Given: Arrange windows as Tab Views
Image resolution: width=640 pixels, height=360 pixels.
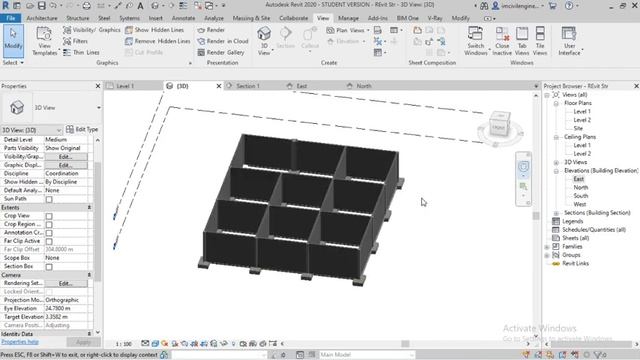Looking at the screenshot, I should click(x=522, y=41).
